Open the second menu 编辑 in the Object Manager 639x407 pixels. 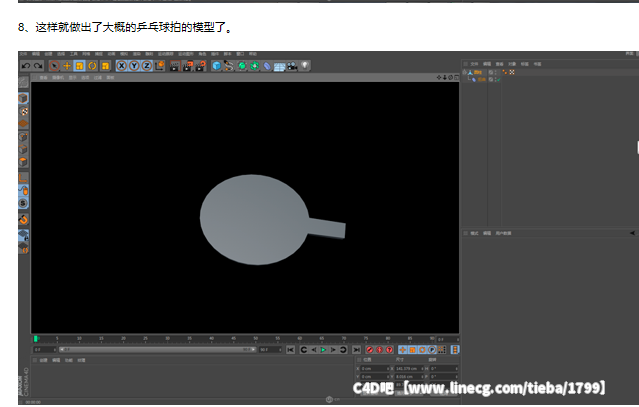(487, 64)
